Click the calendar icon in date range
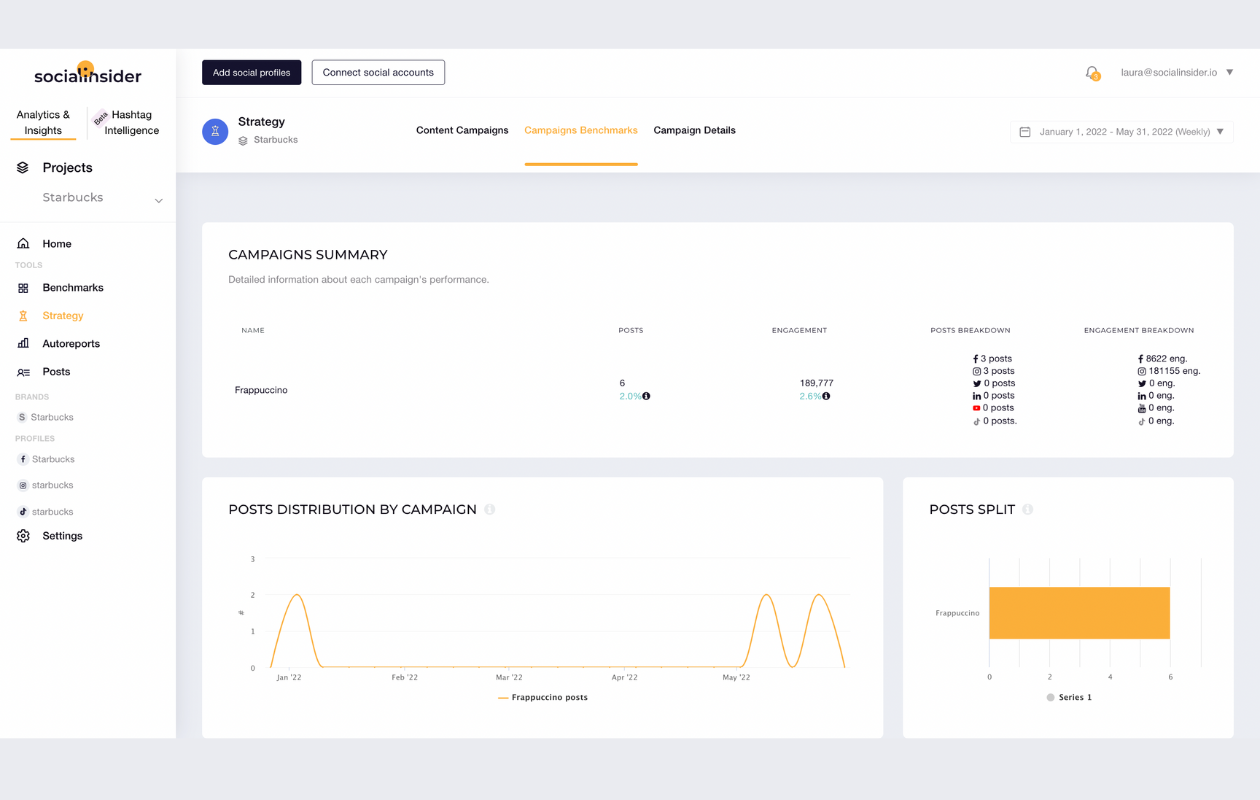This screenshot has height=800, width=1260. (1025, 132)
